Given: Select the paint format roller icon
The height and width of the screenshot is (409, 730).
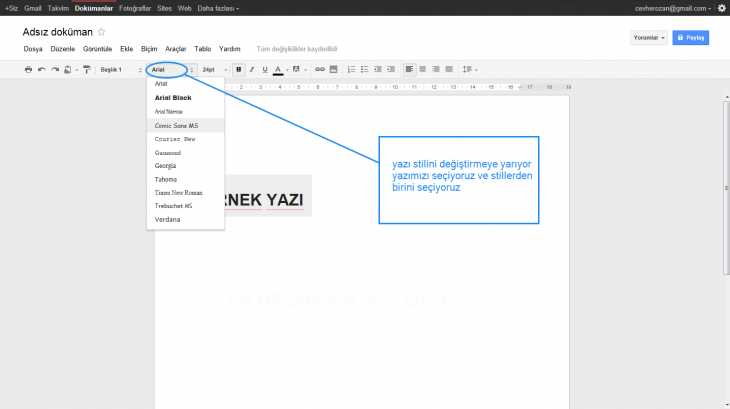Looking at the screenshot, I should tap(87, 70).
